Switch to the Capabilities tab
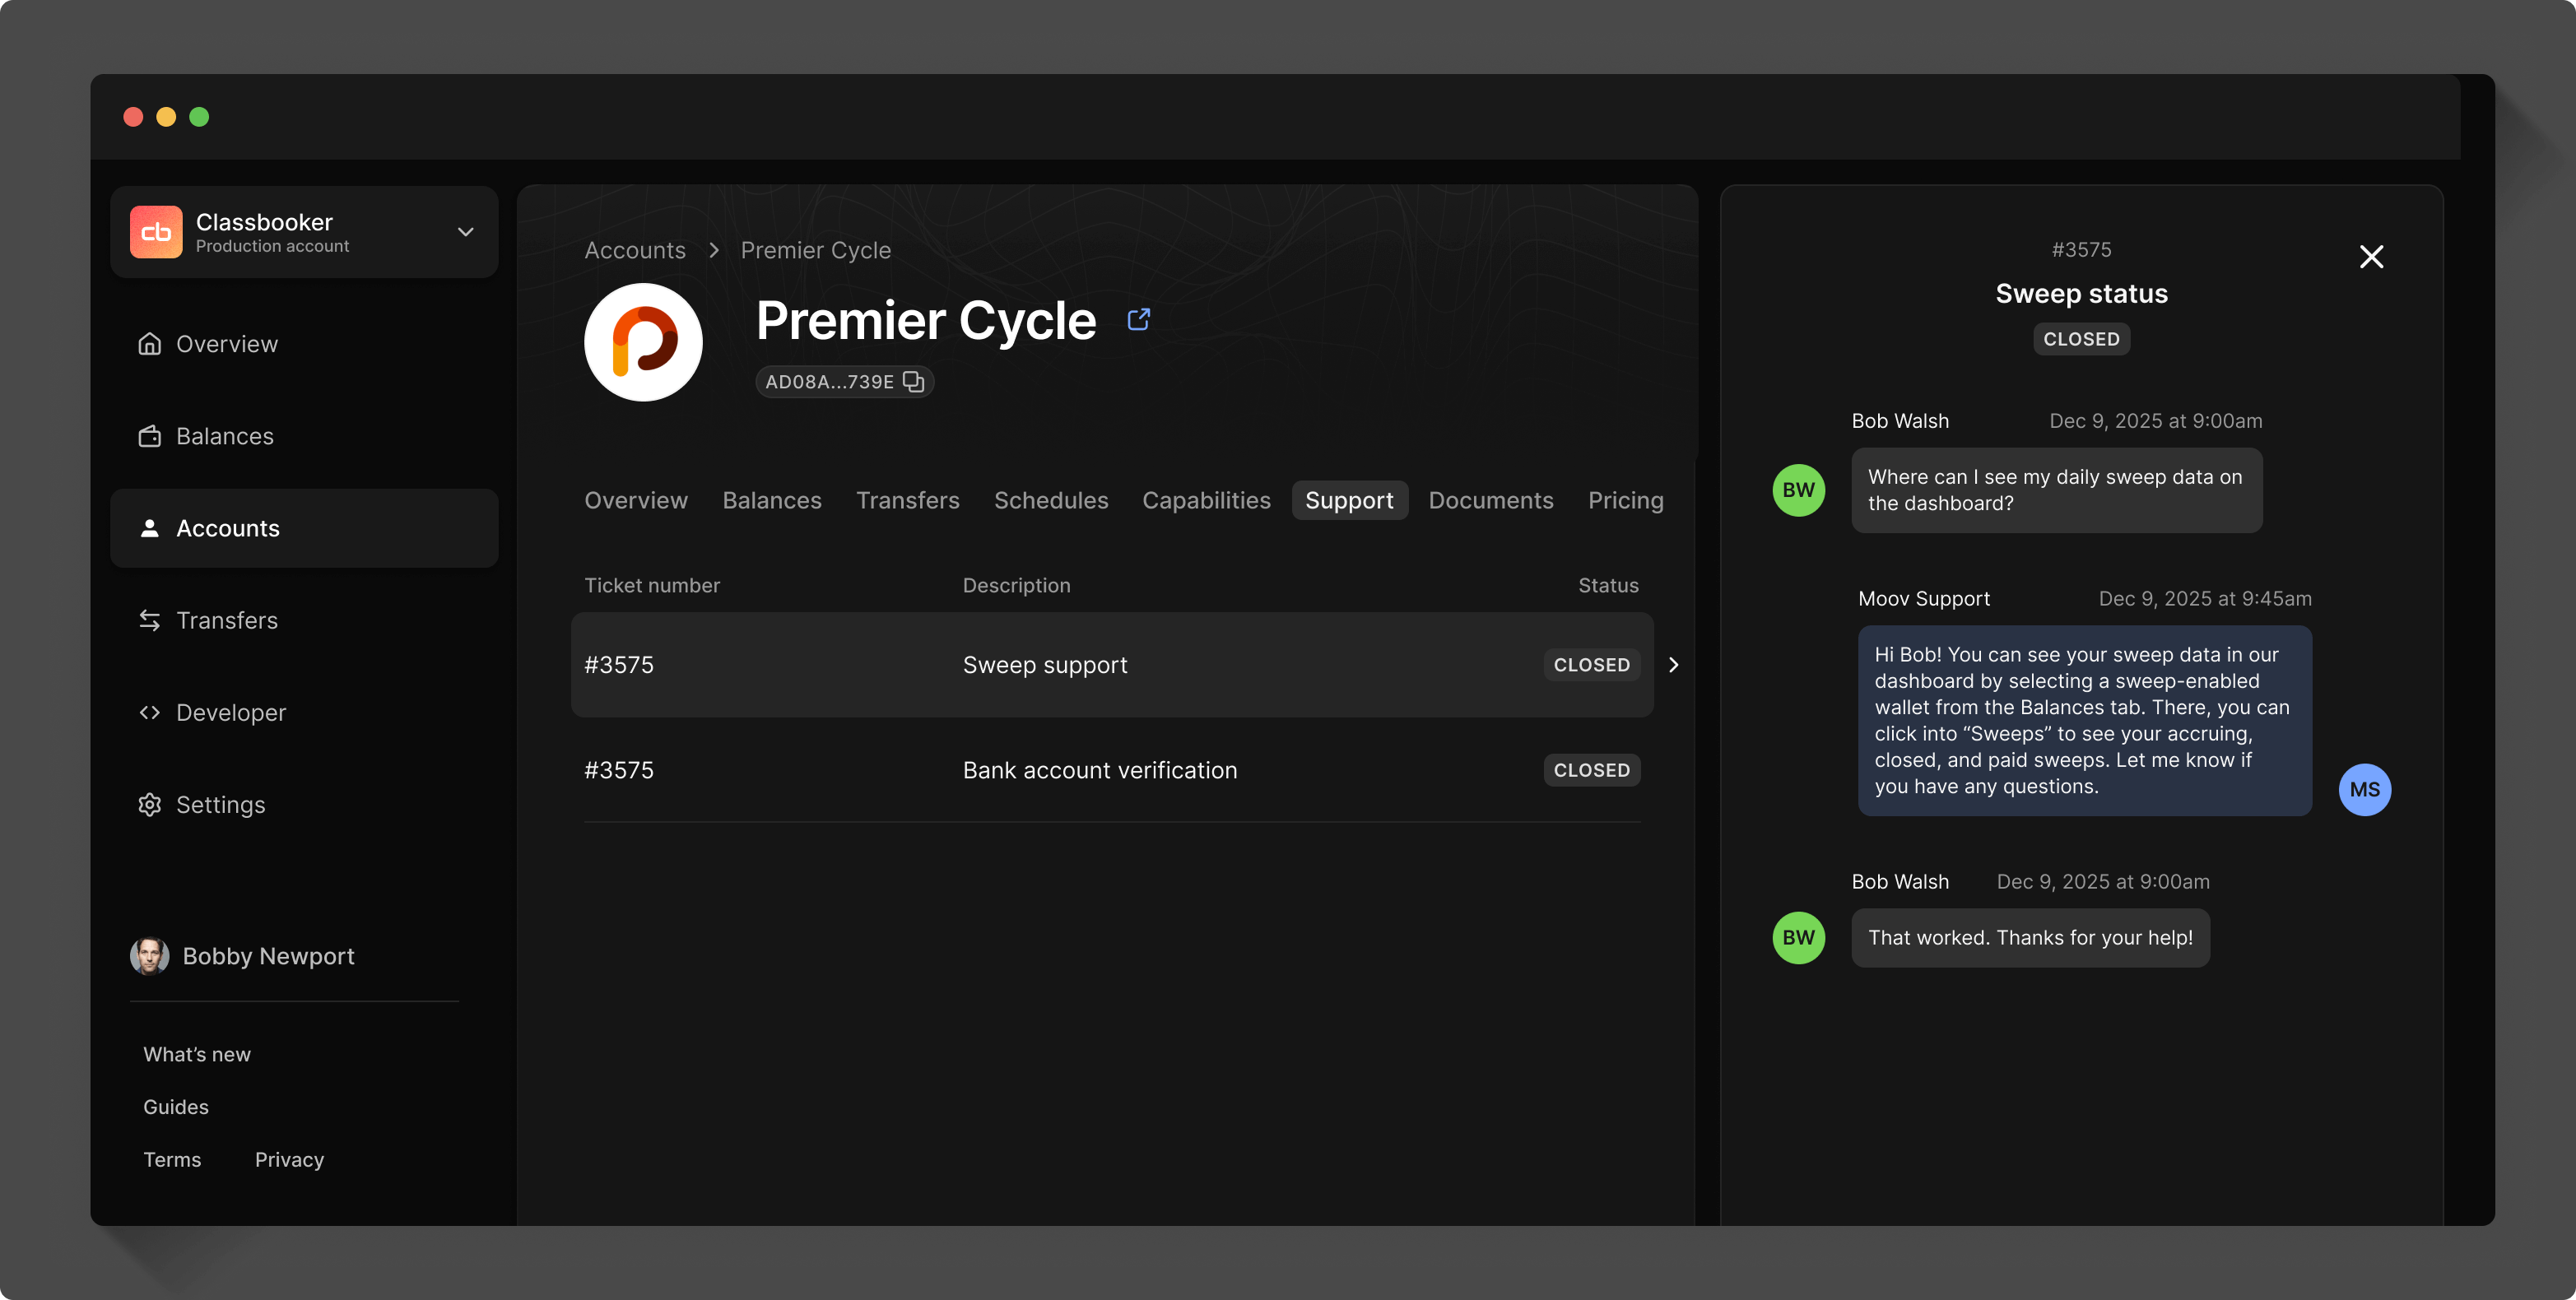The width and height of the screenshot is (2576, 1300). (1206, 500)
